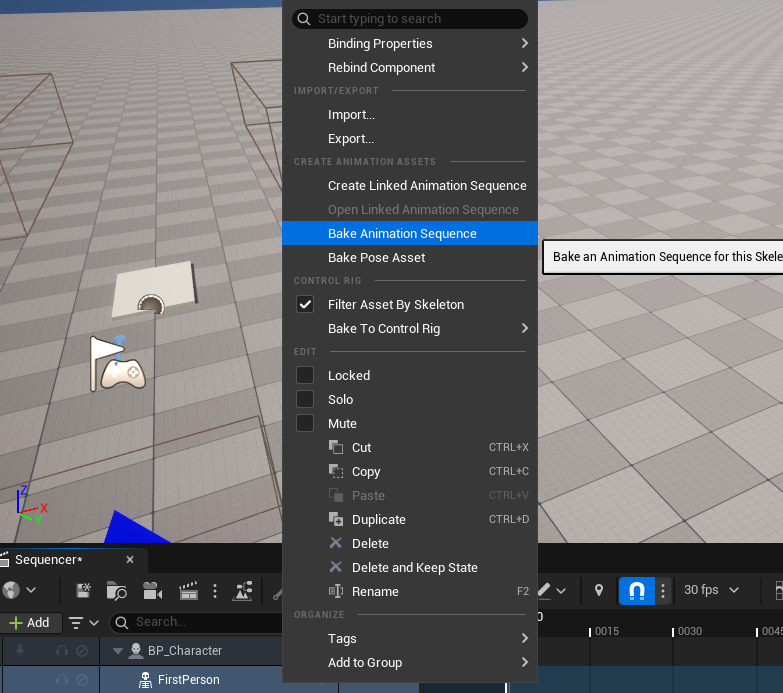Open snapping options three-dot menu
The height and width of the screenshot is (693, 783).
(663, 591)
